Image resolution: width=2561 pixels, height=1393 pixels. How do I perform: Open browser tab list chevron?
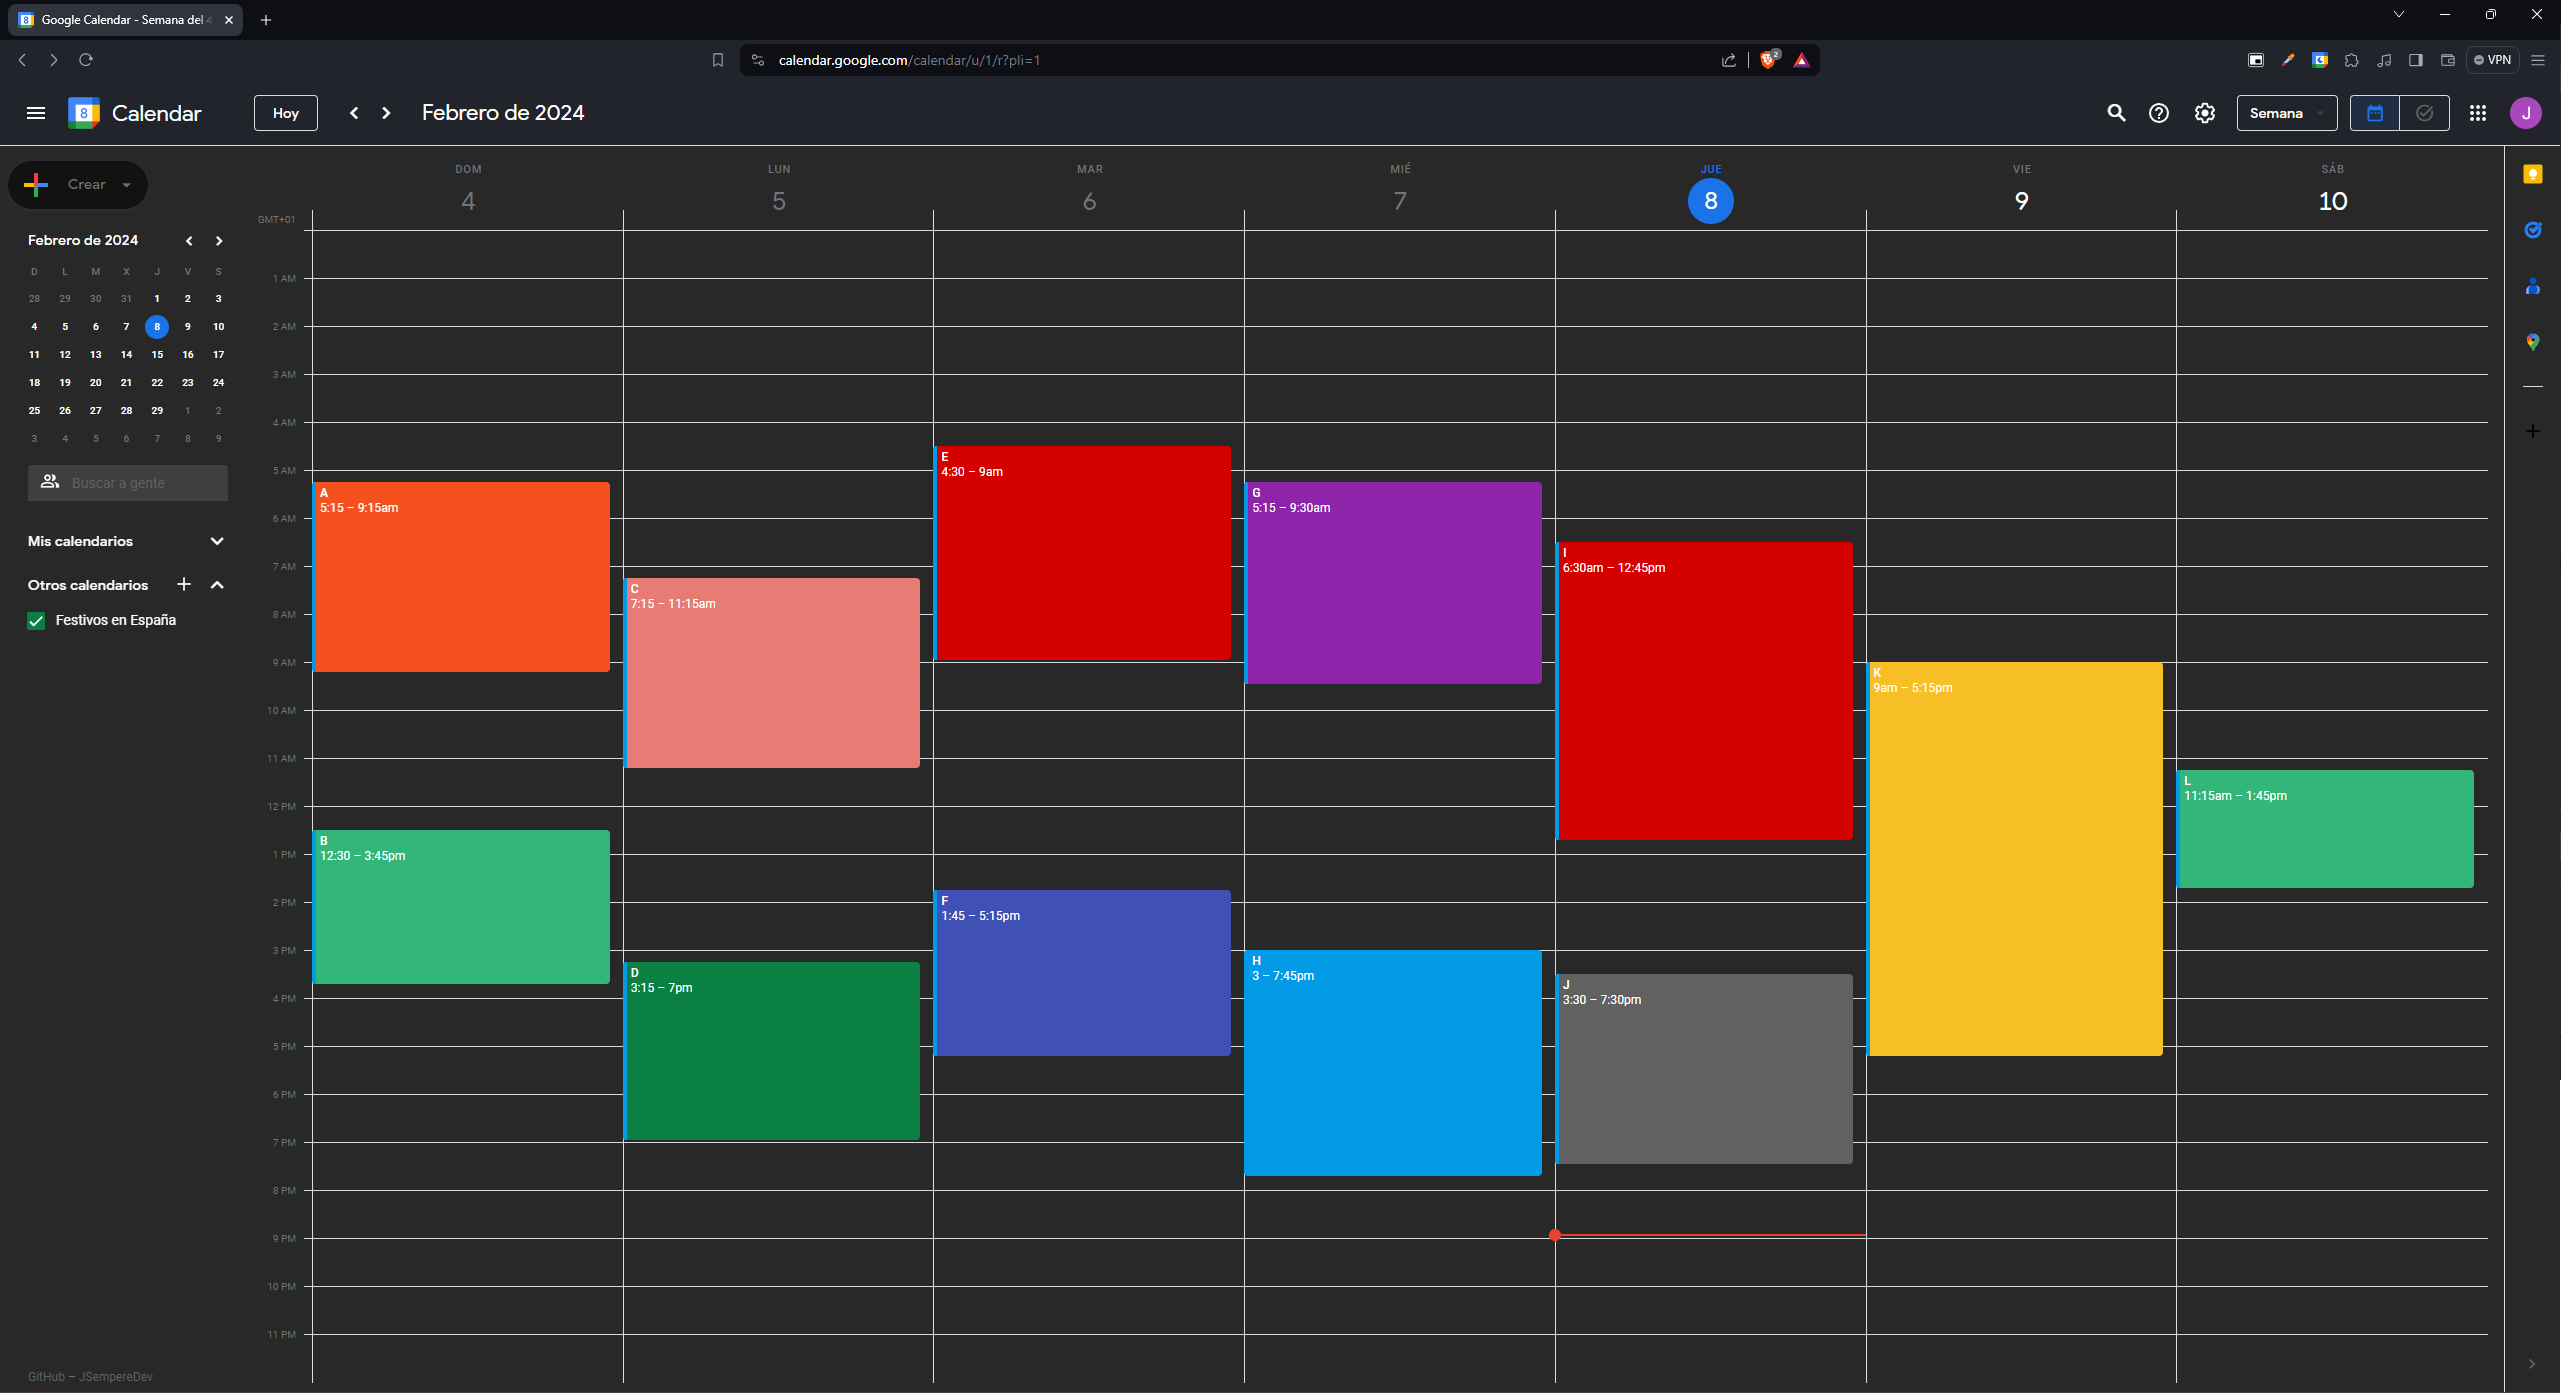[x=2398, y=15]
